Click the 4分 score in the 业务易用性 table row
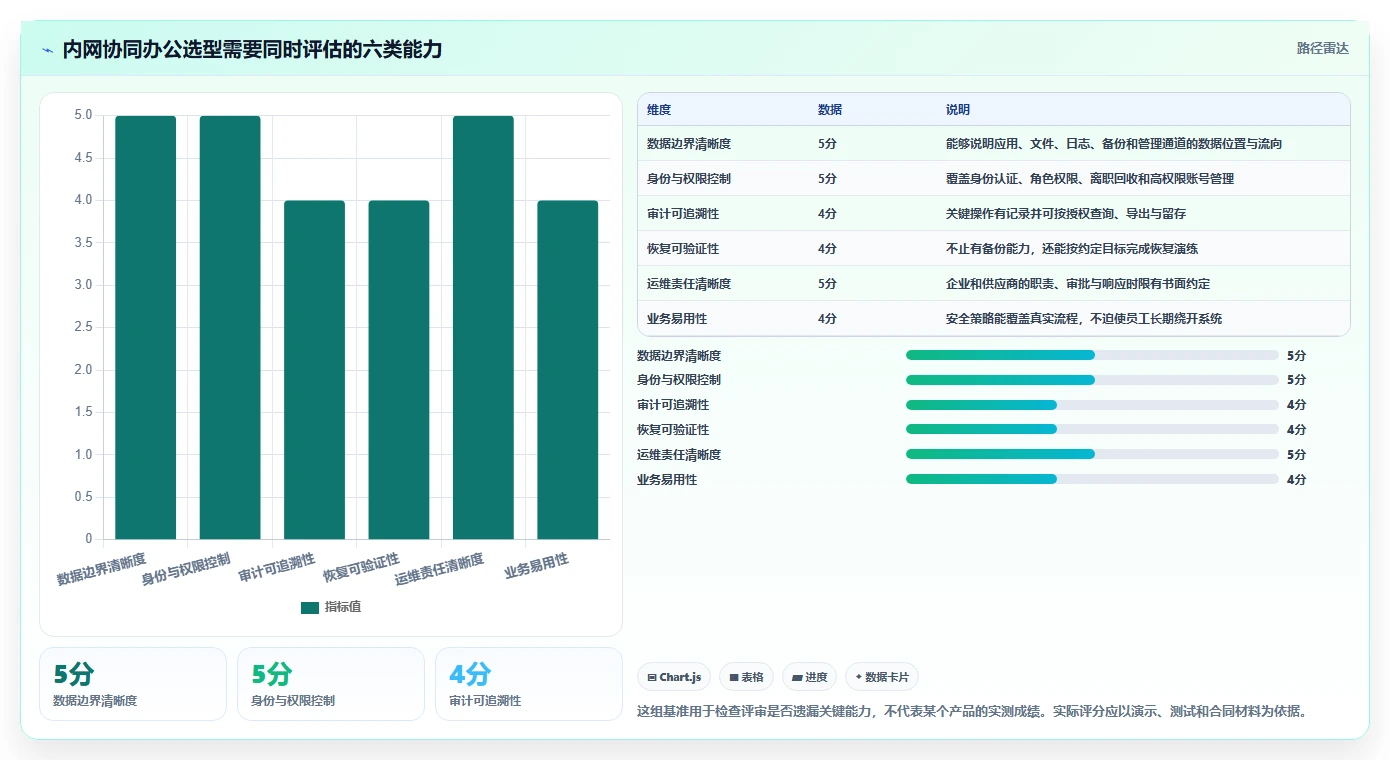 [x=827, y=319]
